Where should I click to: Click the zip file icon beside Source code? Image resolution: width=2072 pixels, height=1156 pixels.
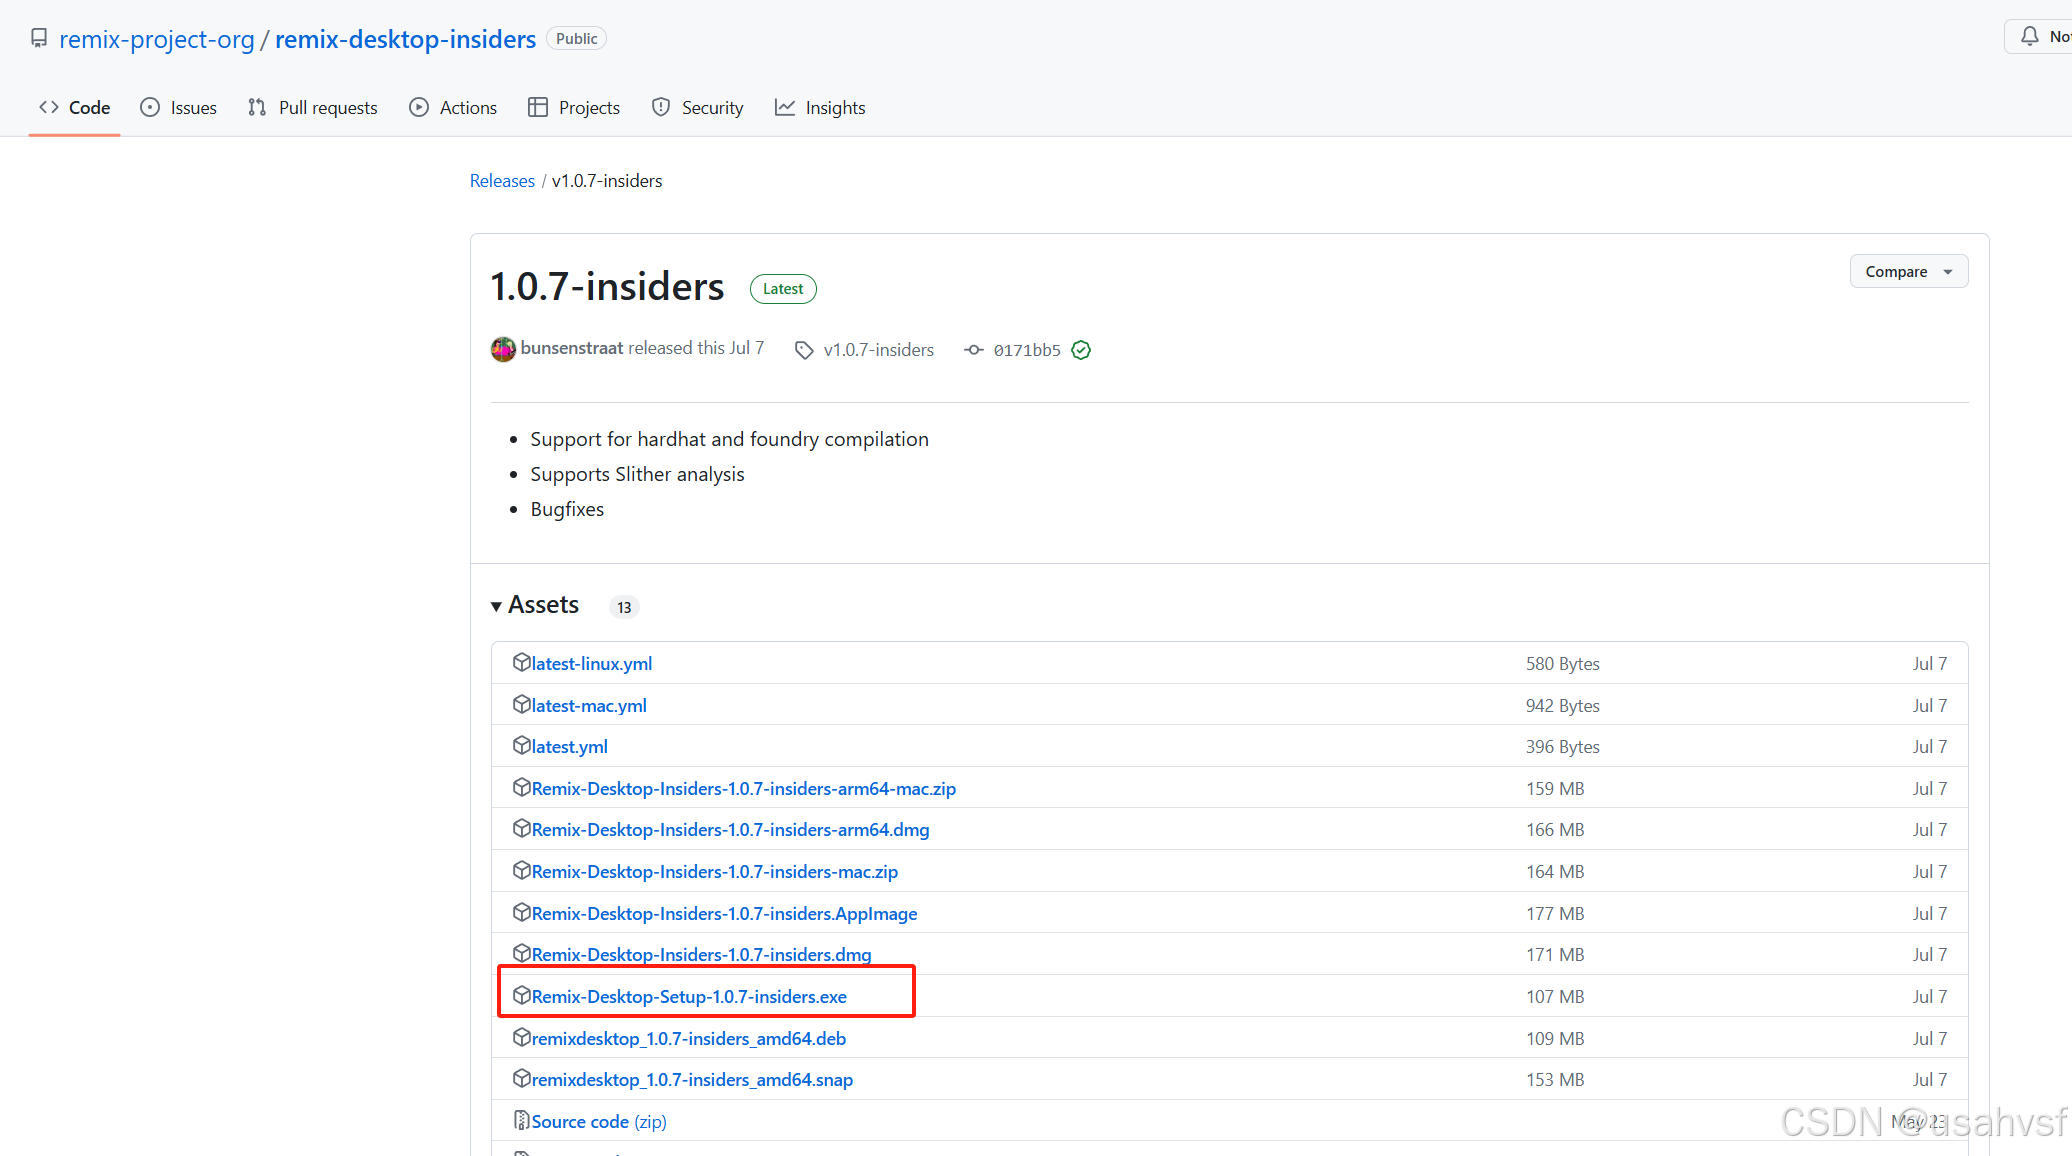521,1121
